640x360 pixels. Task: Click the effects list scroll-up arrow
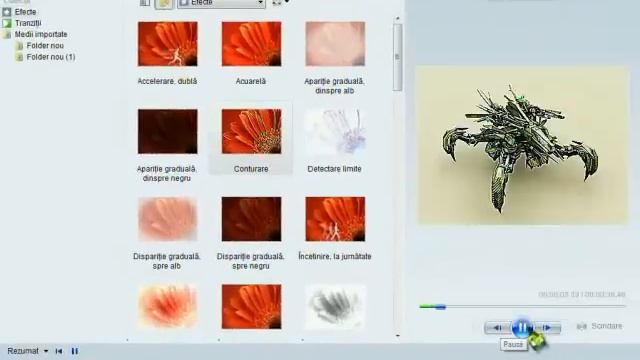pos(398,19)
